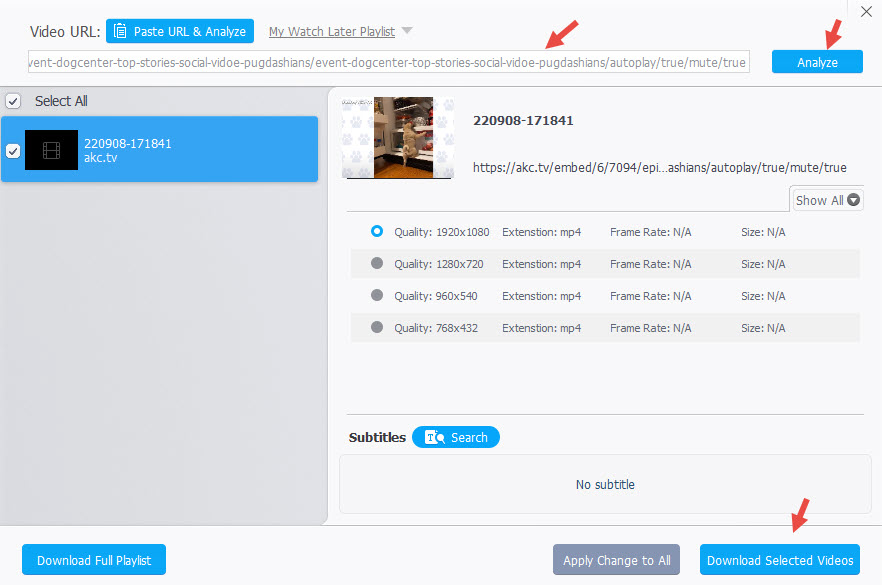Close the dialog with the X button
This screenshot has width=882, height=585.
tap(866, 11)
